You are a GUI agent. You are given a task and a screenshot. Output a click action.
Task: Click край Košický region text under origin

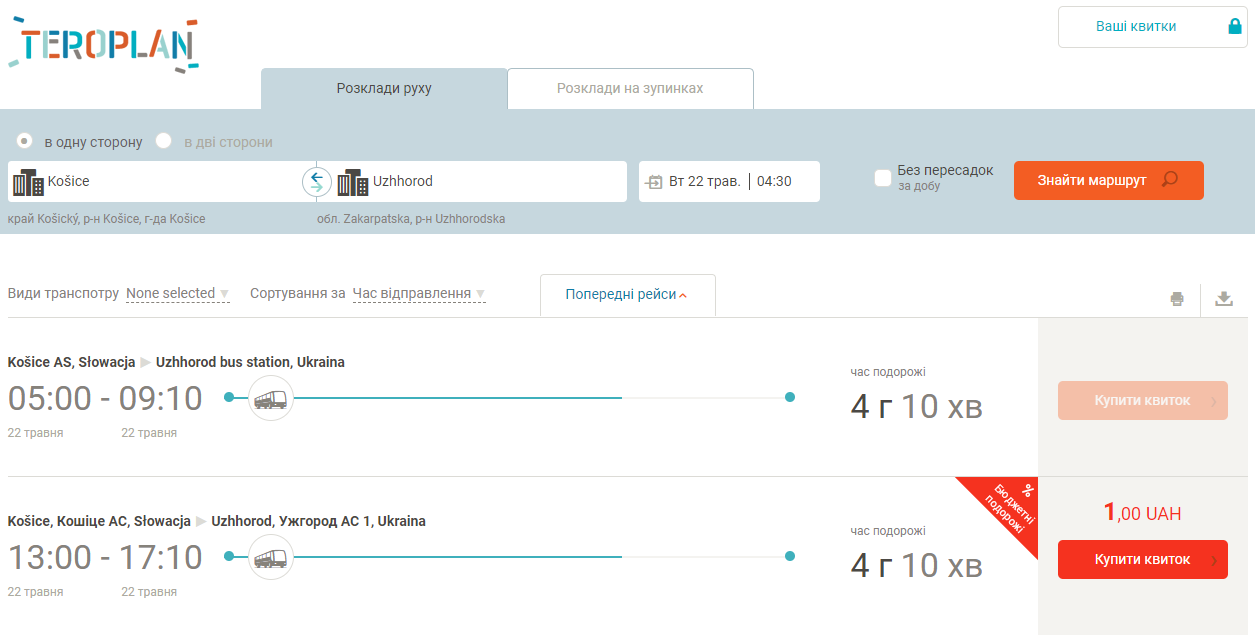pyautogui.click(x=106, y=218)
